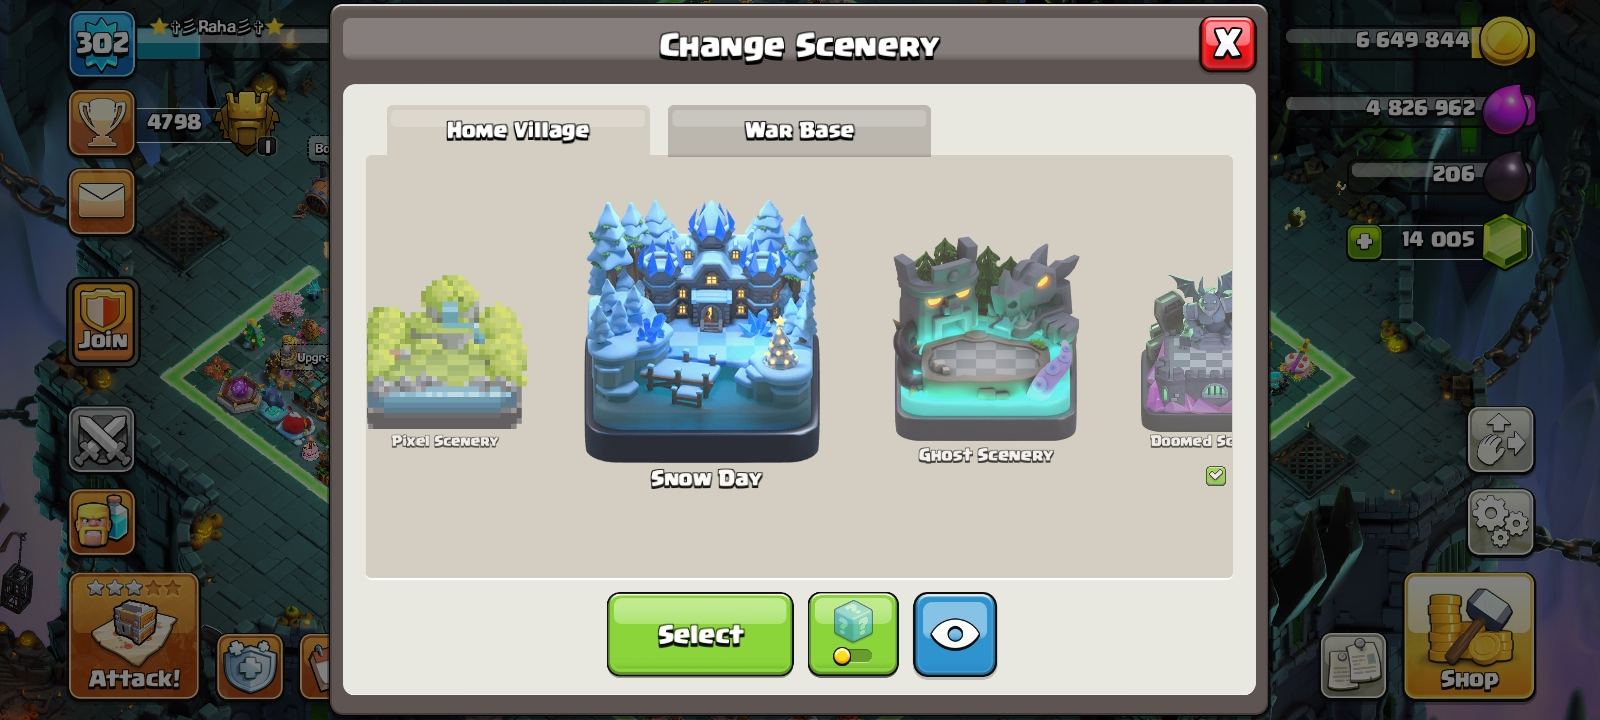Switch to the Home Village tab

click(x=518, y=131)
